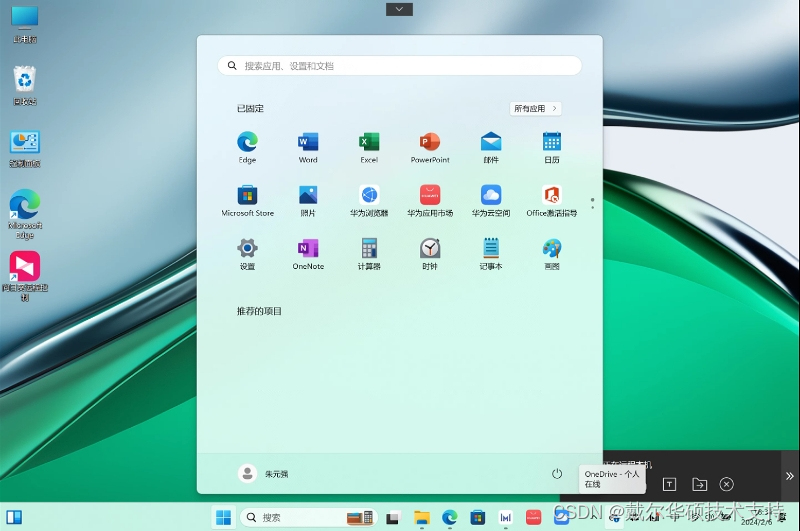Open Microsoft Store from pinned apps
The height and width of the screenshot is (531, 800).
point(247,201)
